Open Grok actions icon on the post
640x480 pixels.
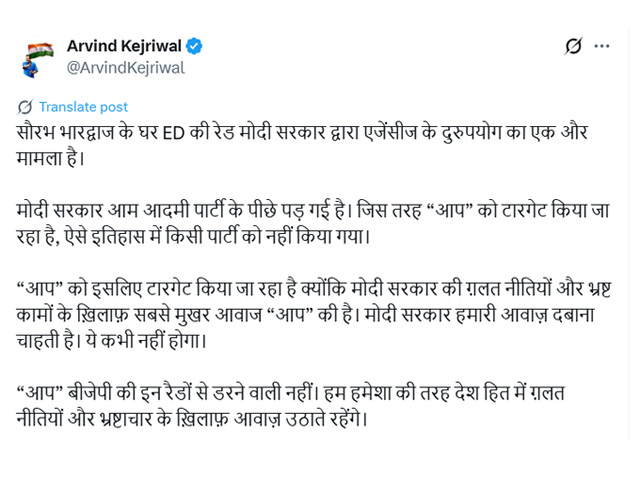[573, 46]
